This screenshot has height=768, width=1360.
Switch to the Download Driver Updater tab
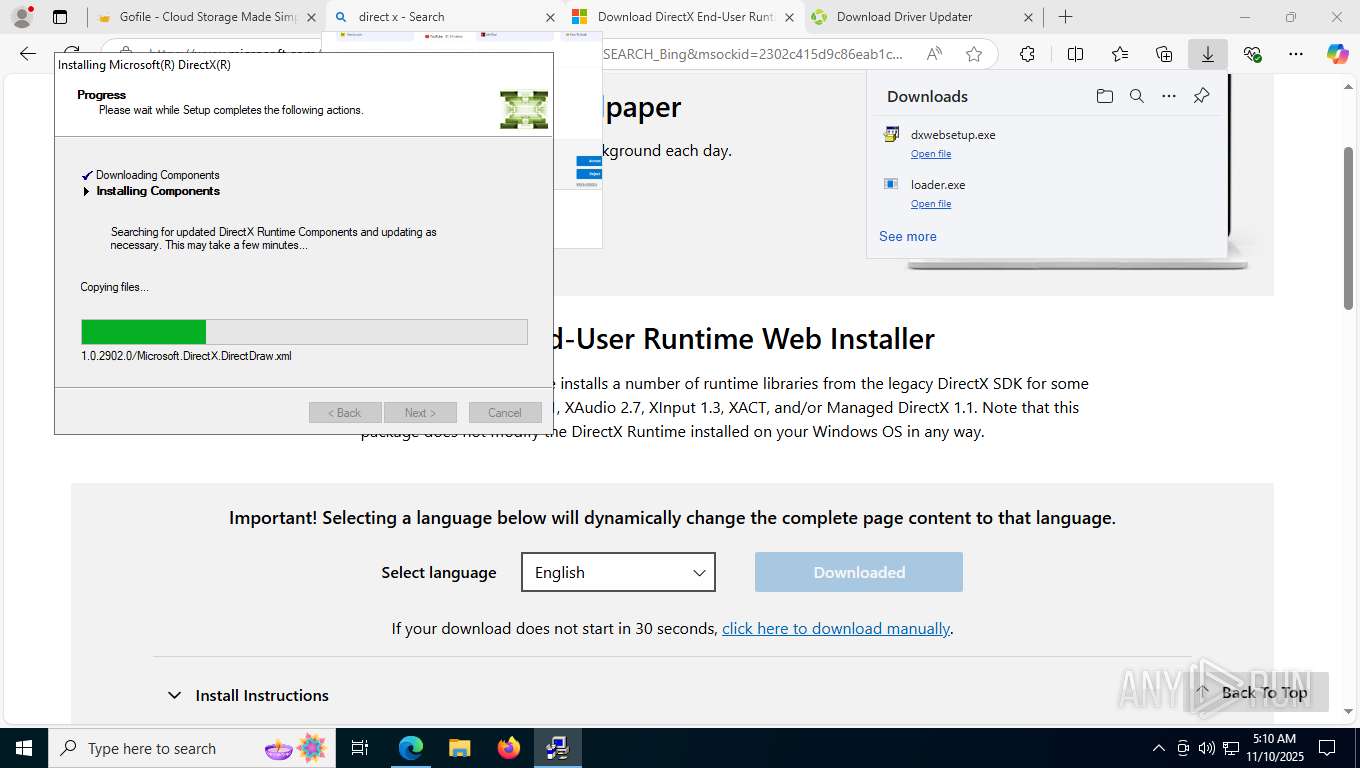tap(923, 17)
